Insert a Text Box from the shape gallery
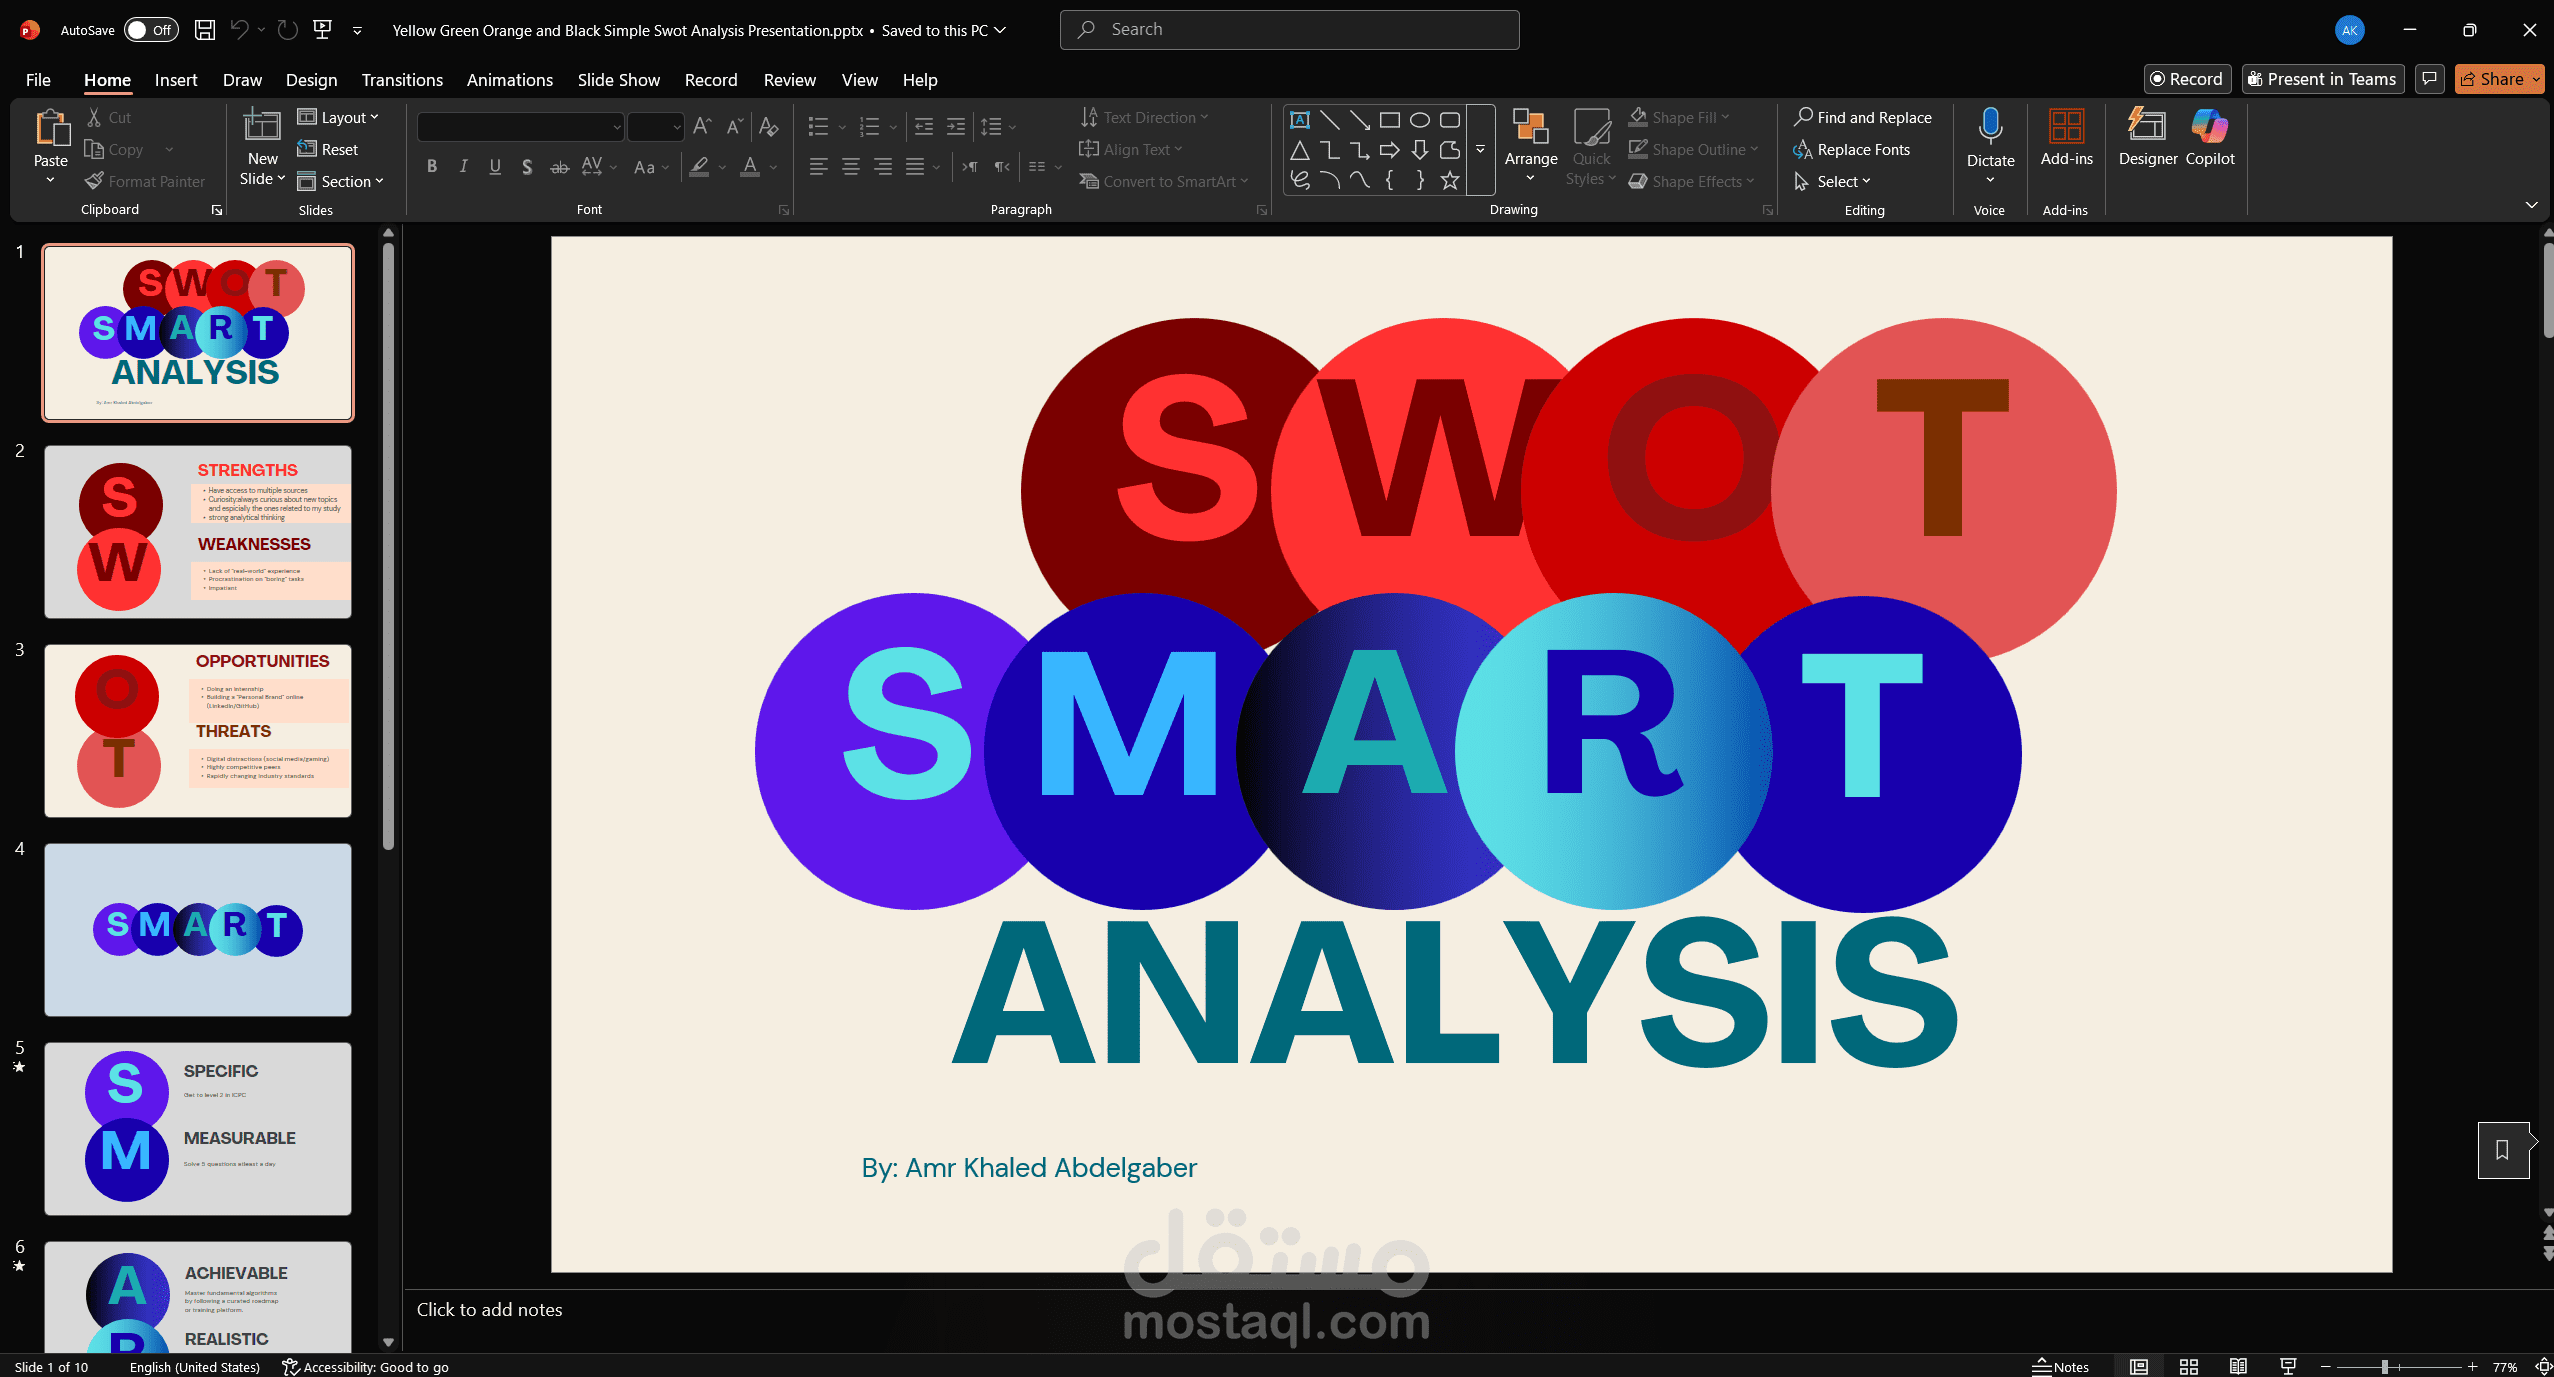 click(1299, 119)
